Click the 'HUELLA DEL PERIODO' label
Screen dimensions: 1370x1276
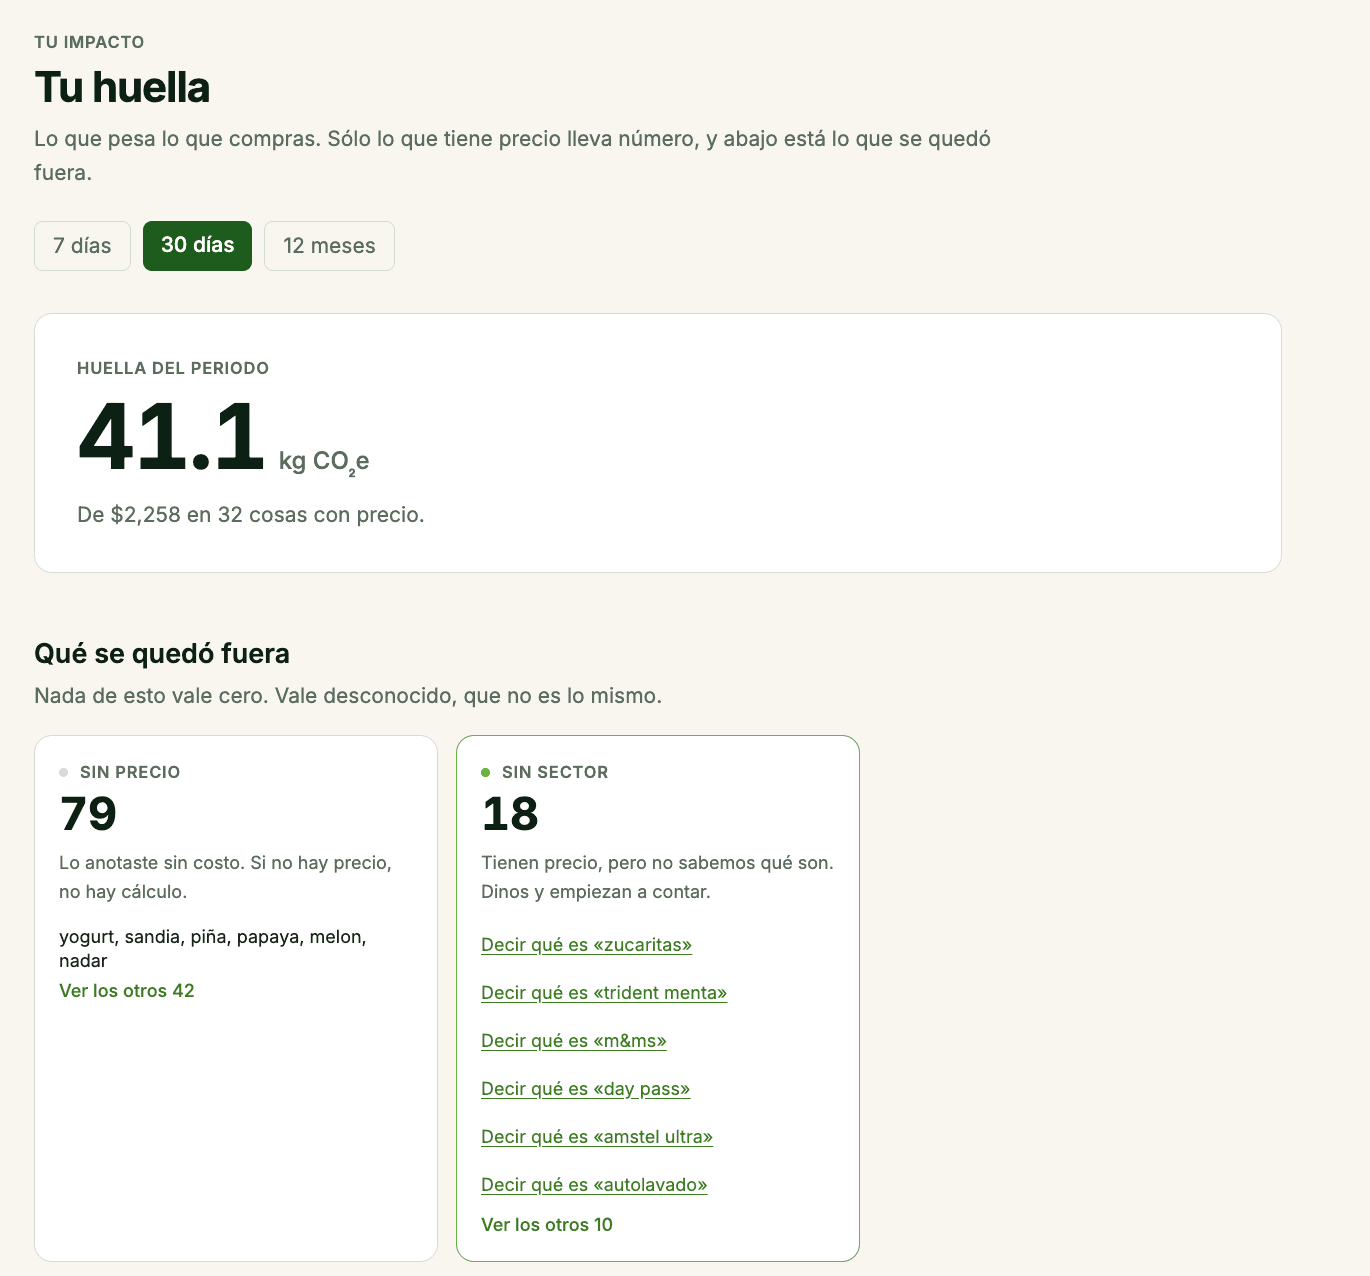pyautogui.click(x=173, y=368)
